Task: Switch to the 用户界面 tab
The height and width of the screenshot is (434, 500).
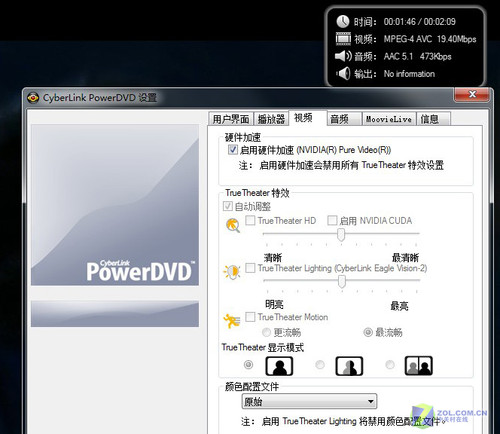Action: [231, 119]
